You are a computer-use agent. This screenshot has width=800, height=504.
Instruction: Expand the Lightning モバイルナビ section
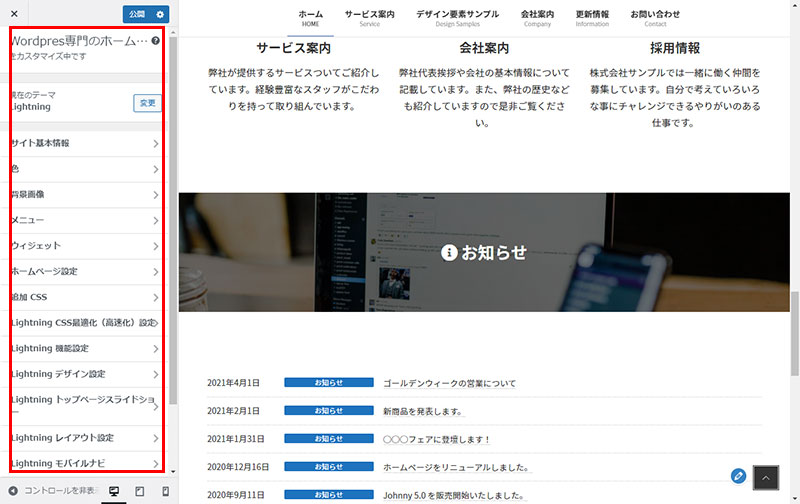pos(85,463)
